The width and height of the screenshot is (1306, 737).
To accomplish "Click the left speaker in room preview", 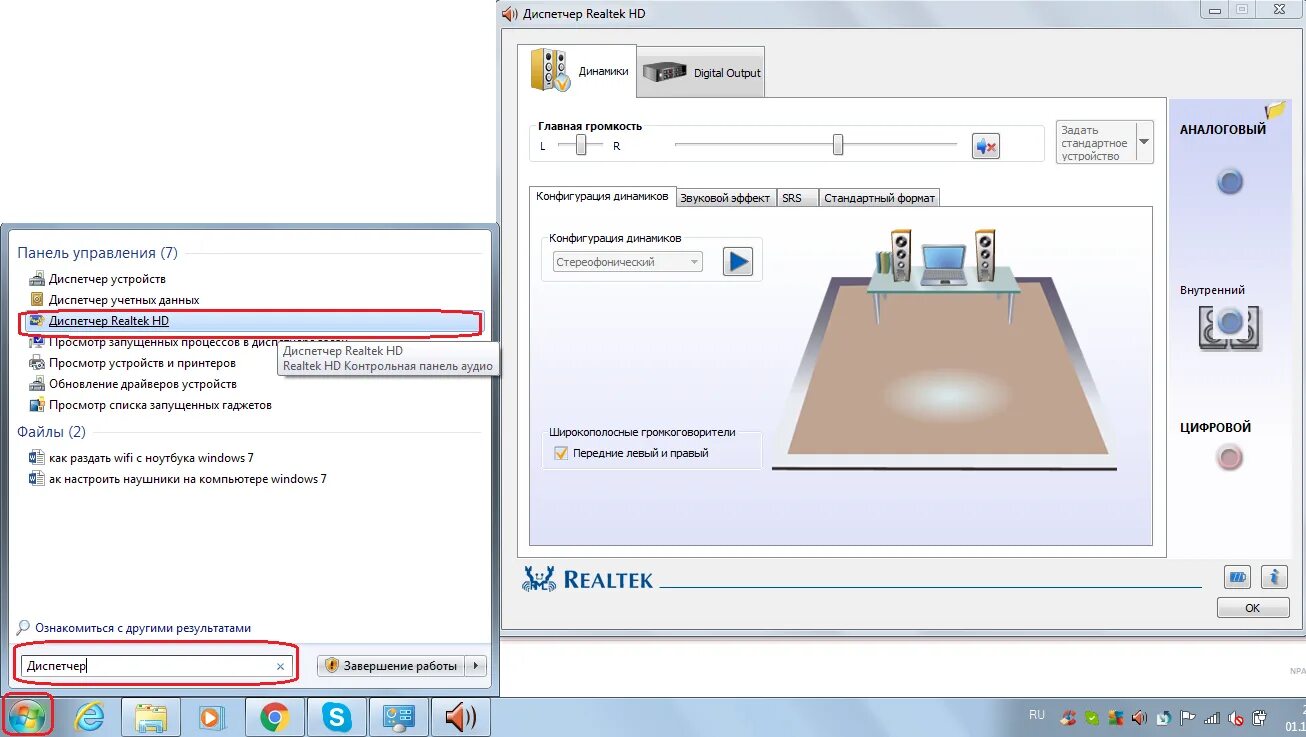I will pyautogui.click(x=901, y=256).
